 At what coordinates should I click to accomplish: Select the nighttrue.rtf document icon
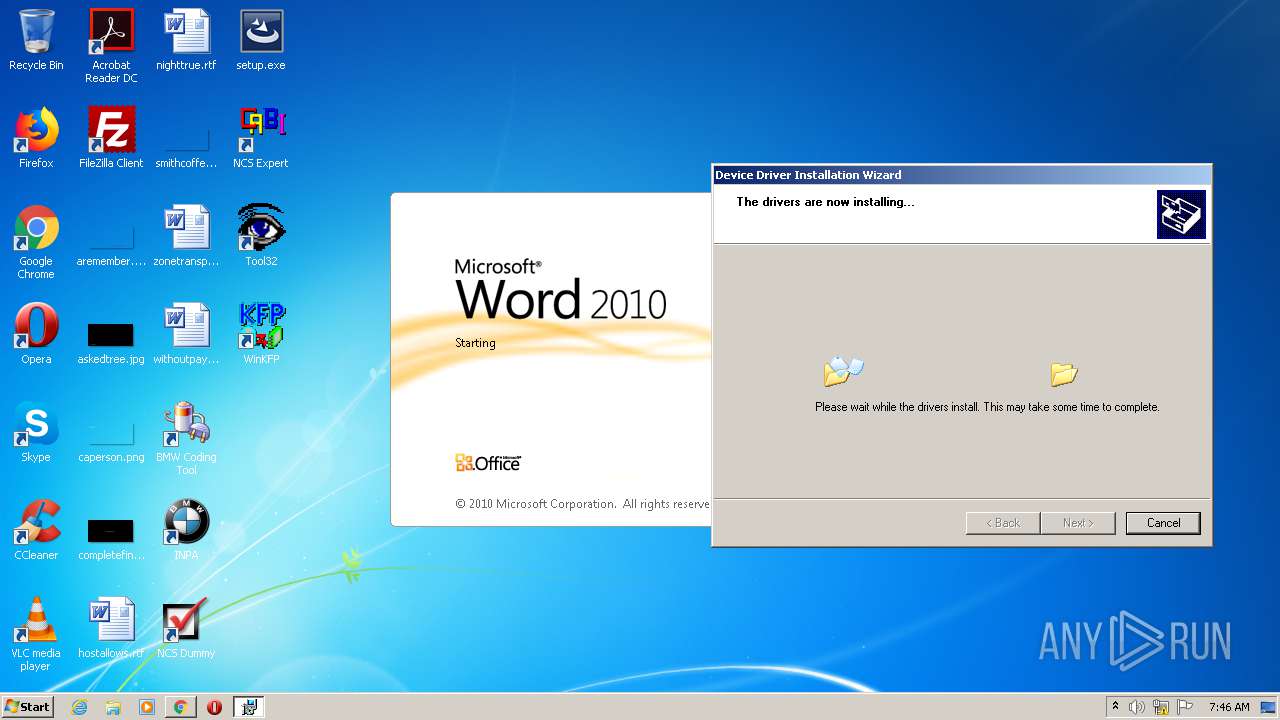[186, 40]
